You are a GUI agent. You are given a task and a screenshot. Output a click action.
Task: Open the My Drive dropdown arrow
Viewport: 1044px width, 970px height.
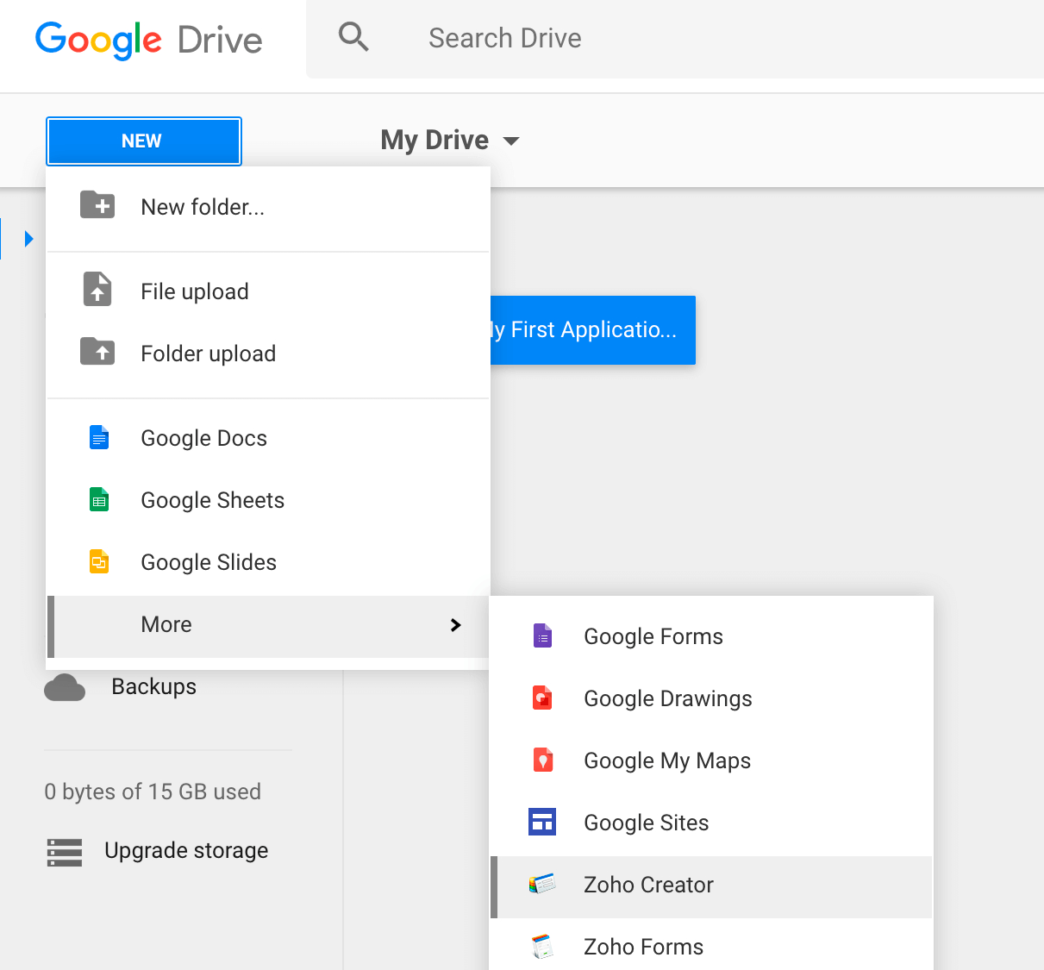pos(511,141)
